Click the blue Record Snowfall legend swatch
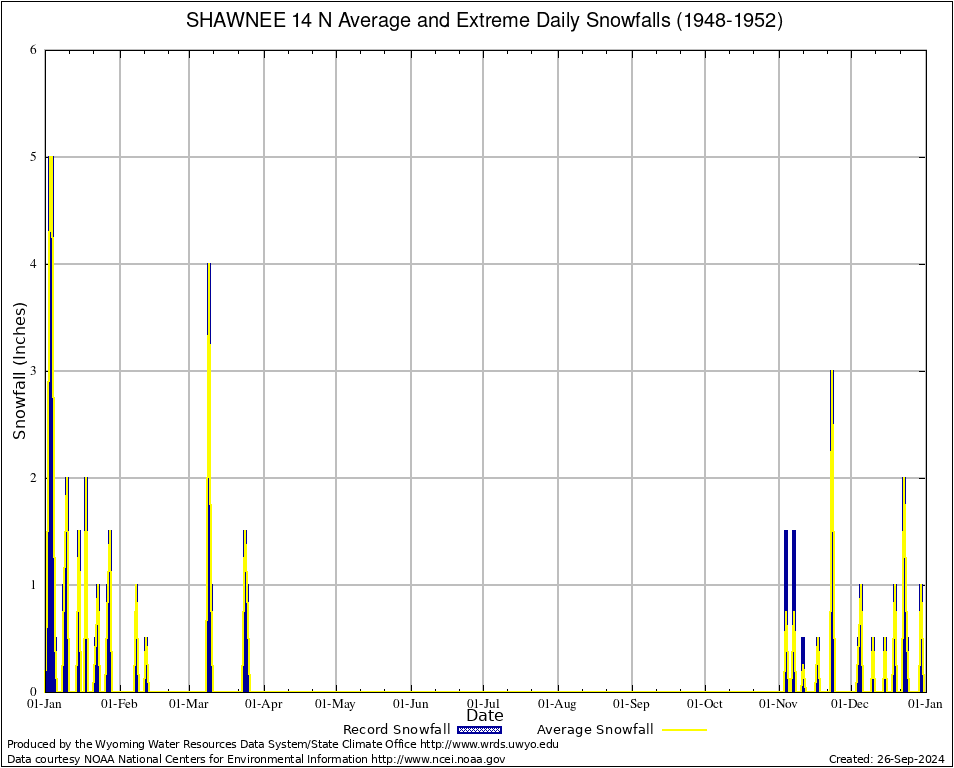 tap(479, 730)
